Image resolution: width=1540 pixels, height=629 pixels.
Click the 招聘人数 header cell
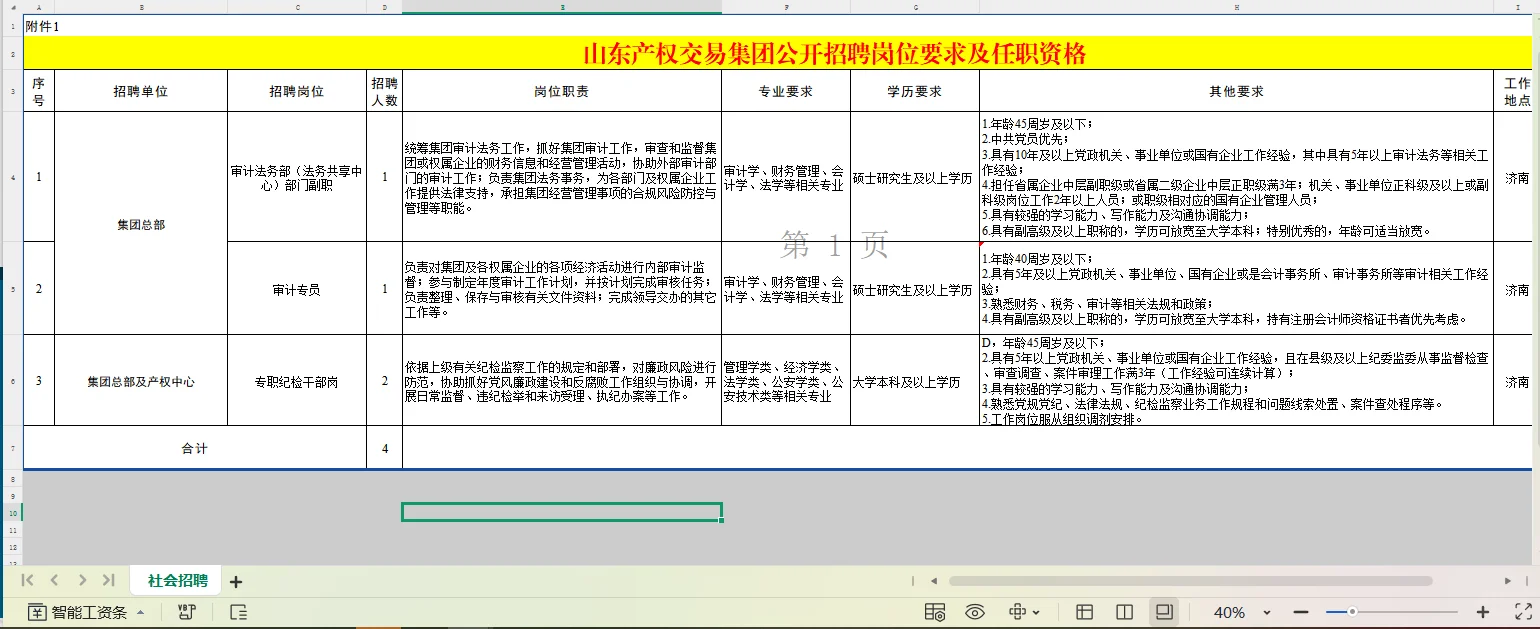[x=385, y=91]
